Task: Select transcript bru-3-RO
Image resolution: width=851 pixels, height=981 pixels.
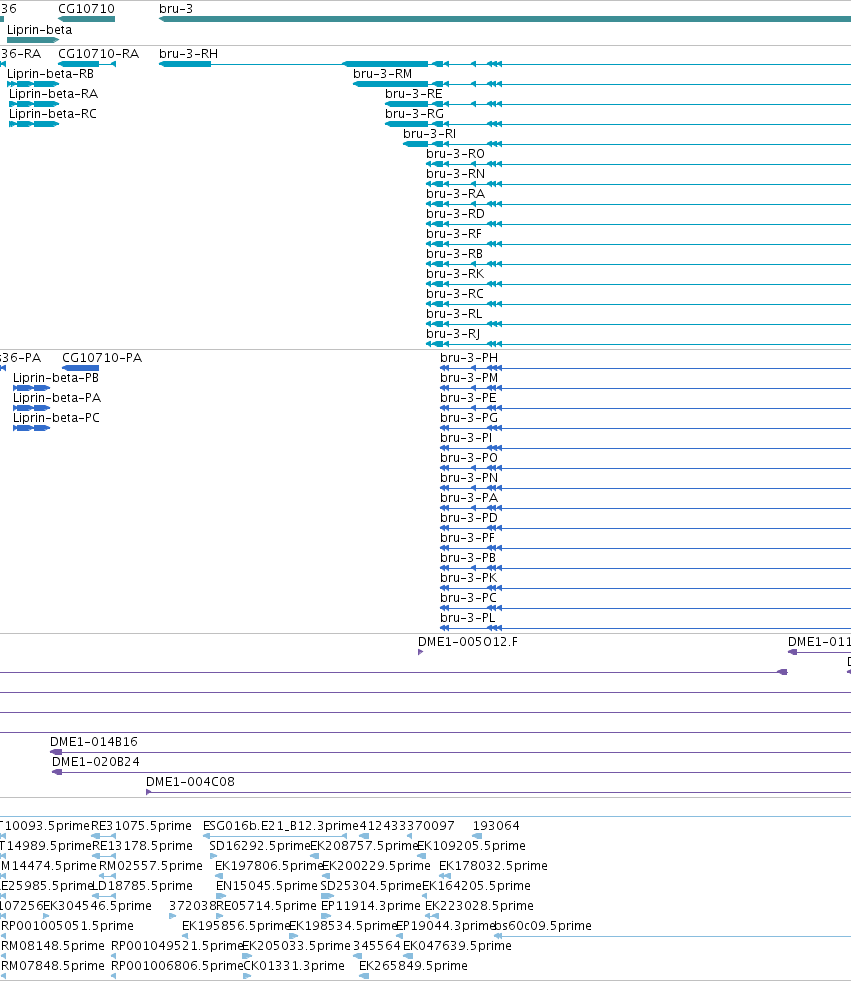Action: click(x=456, y=154)
